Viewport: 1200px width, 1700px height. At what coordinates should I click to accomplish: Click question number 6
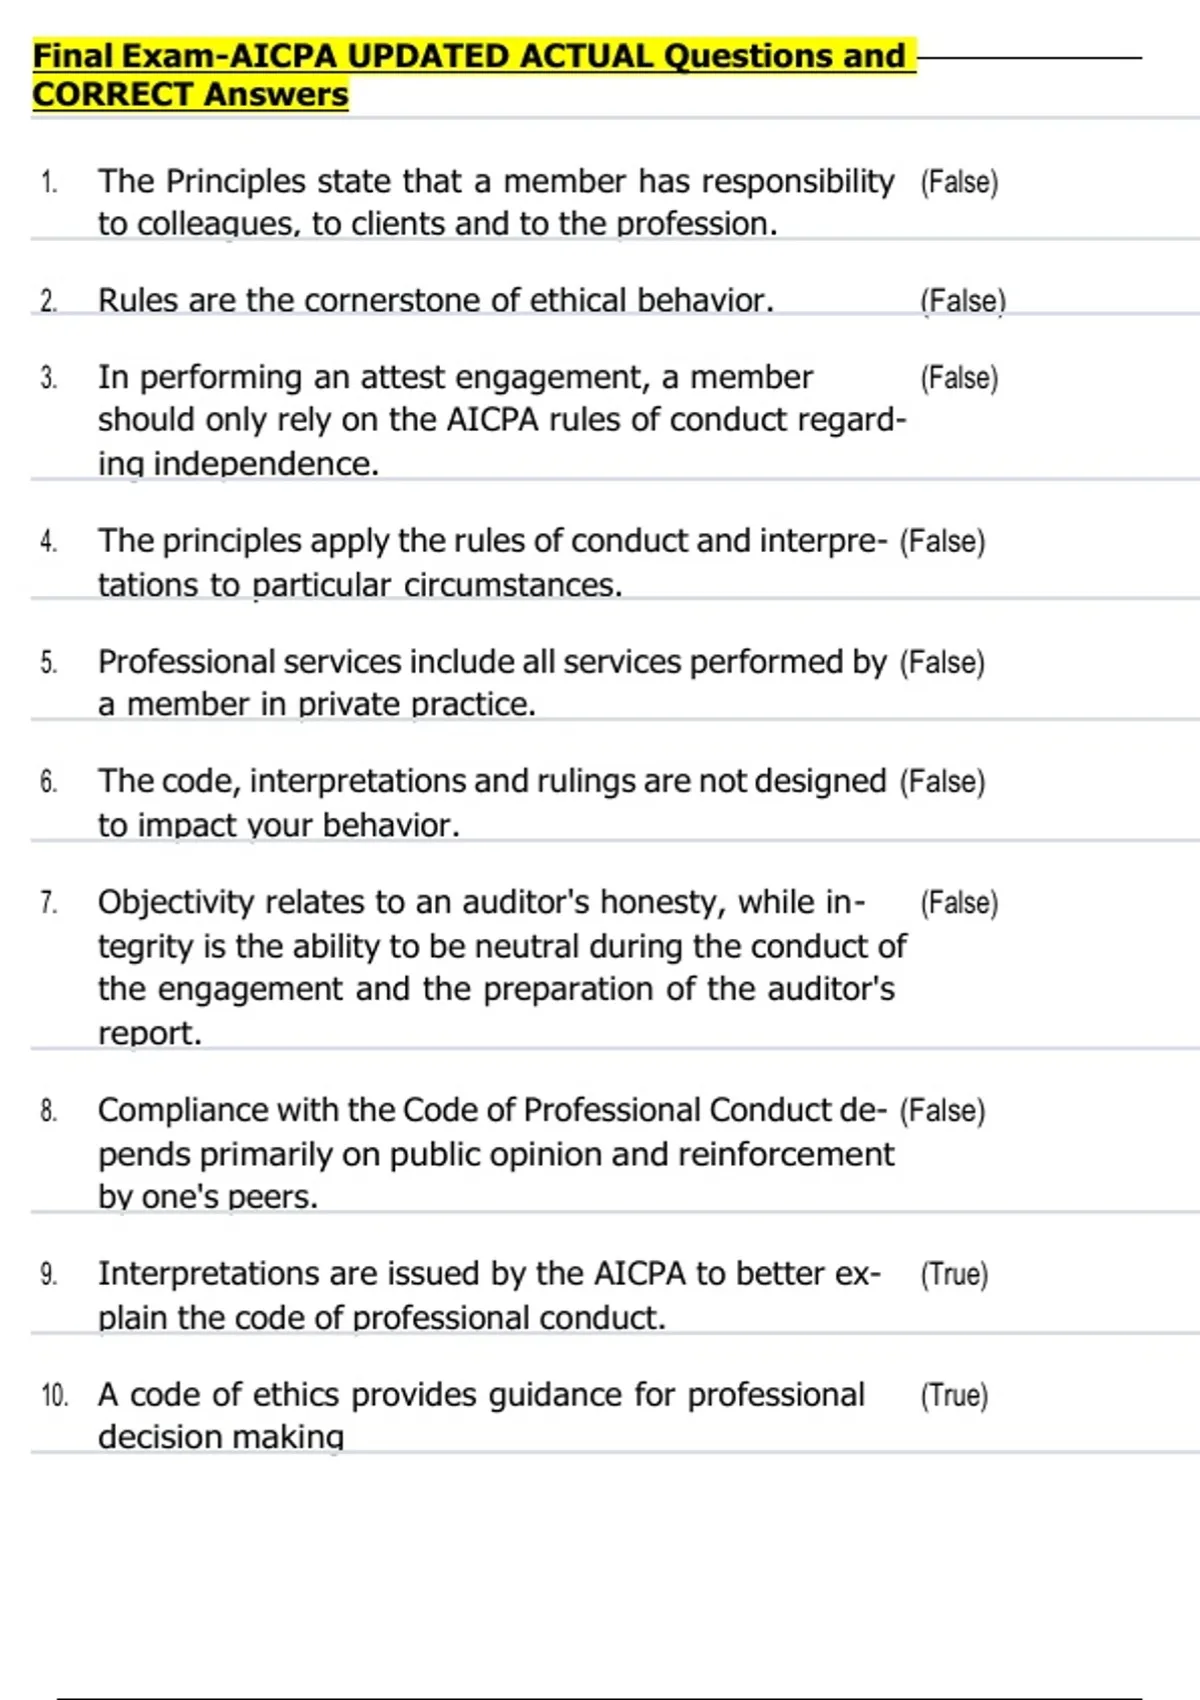tap(49, 781)
